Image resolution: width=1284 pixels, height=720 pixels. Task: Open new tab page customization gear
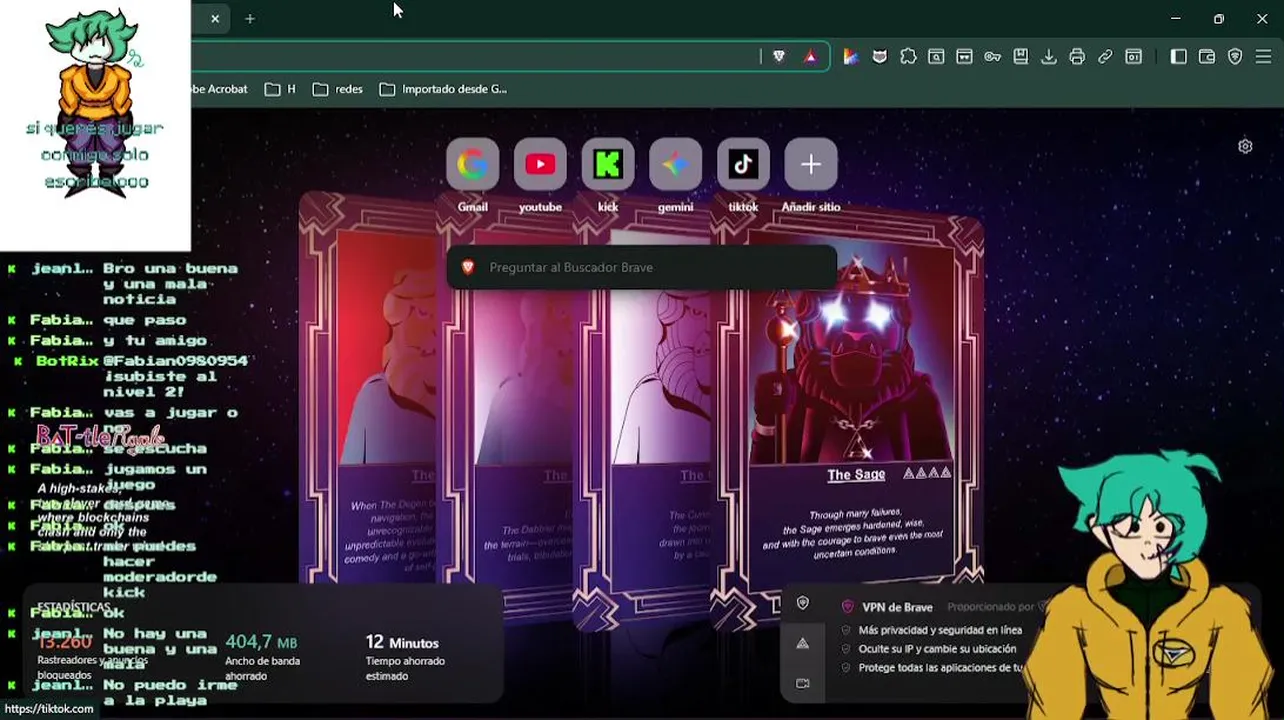1245,146
